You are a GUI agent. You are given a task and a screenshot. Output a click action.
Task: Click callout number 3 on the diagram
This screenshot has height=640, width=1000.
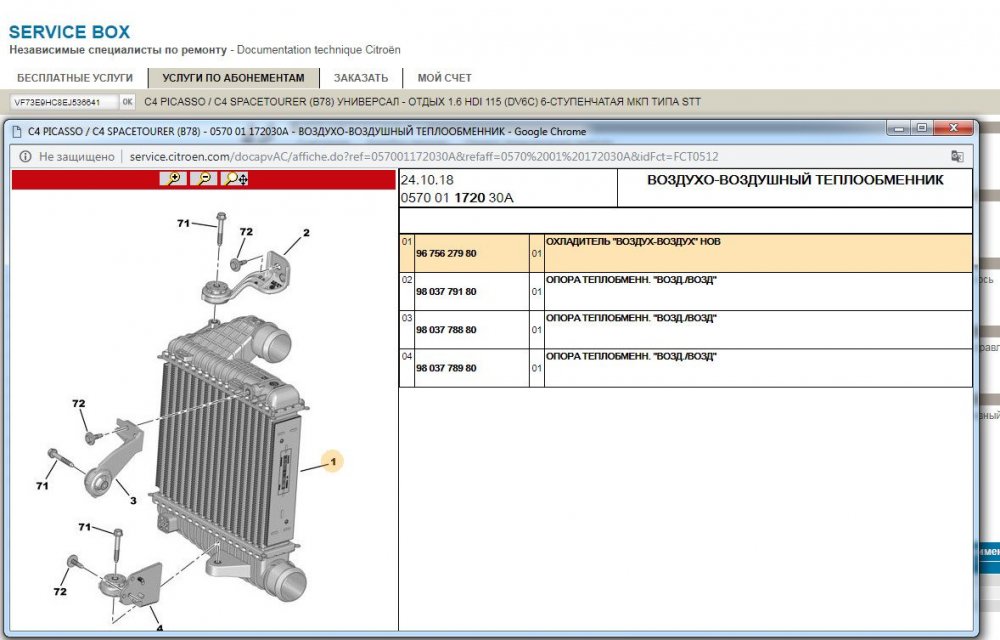coord(132,501)
